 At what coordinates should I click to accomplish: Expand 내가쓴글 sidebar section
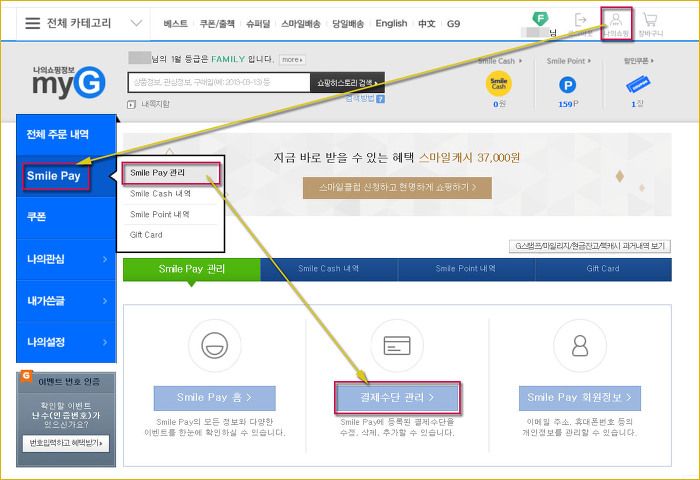point(66,301)
